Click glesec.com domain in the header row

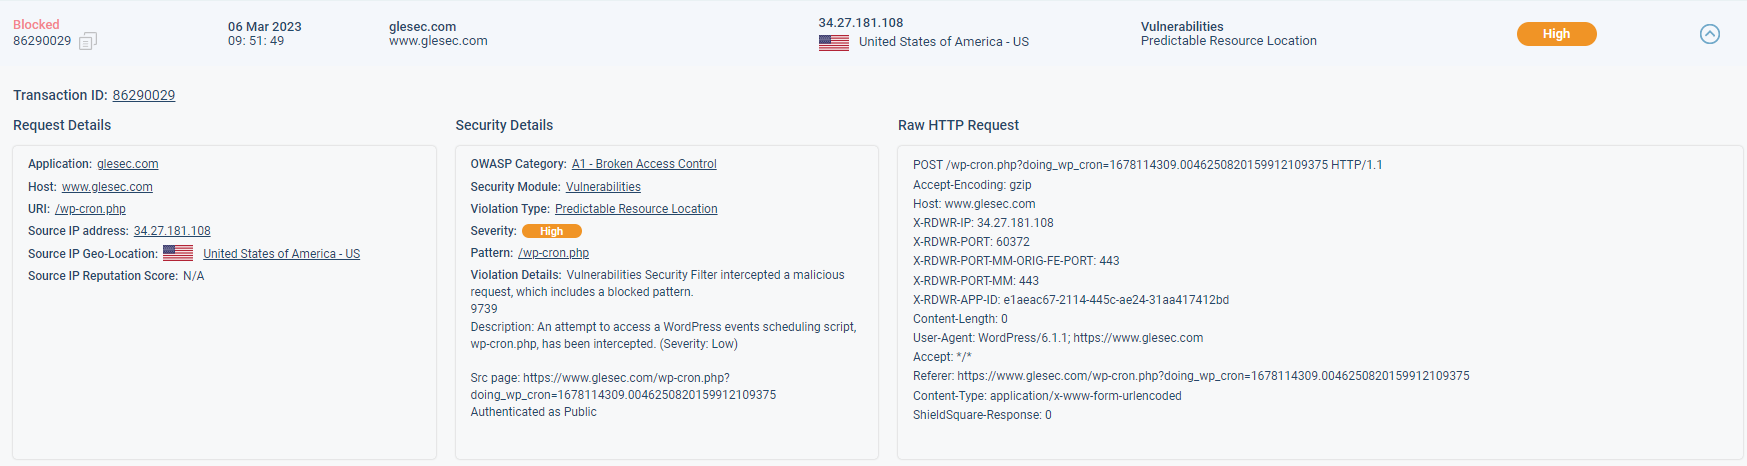422,27
